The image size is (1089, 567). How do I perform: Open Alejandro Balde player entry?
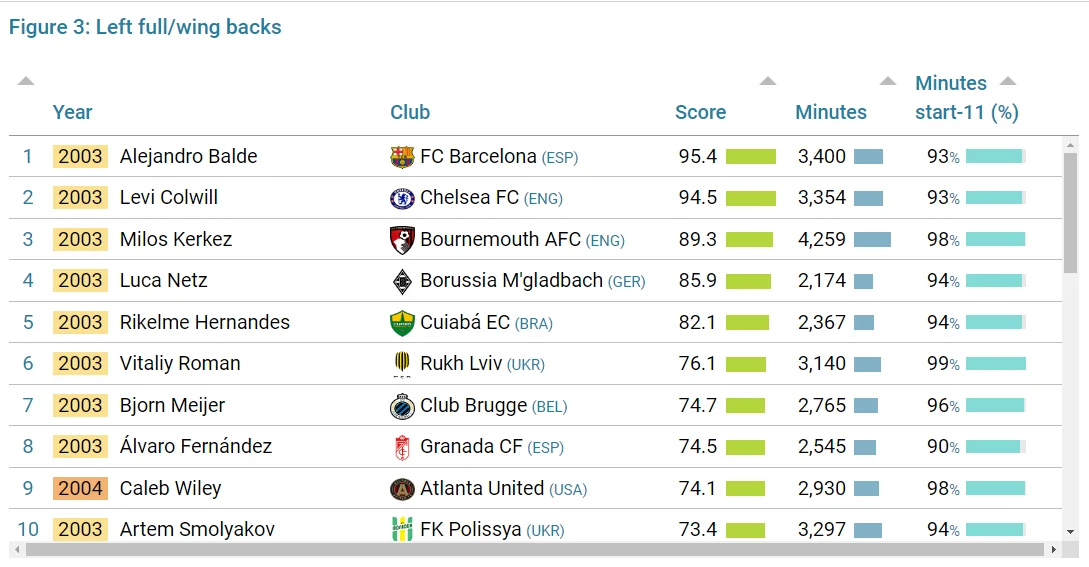pyautogui.click(x=188, y=157)
